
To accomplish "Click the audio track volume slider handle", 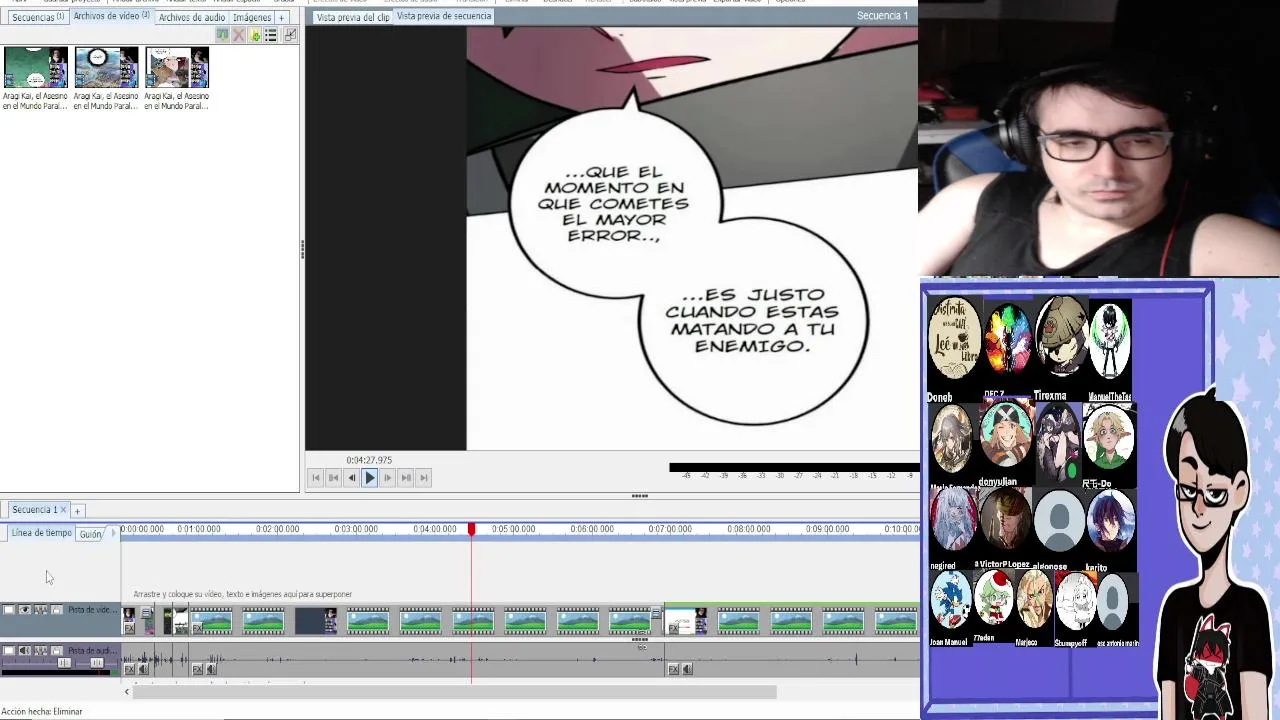I will [64, 663].
